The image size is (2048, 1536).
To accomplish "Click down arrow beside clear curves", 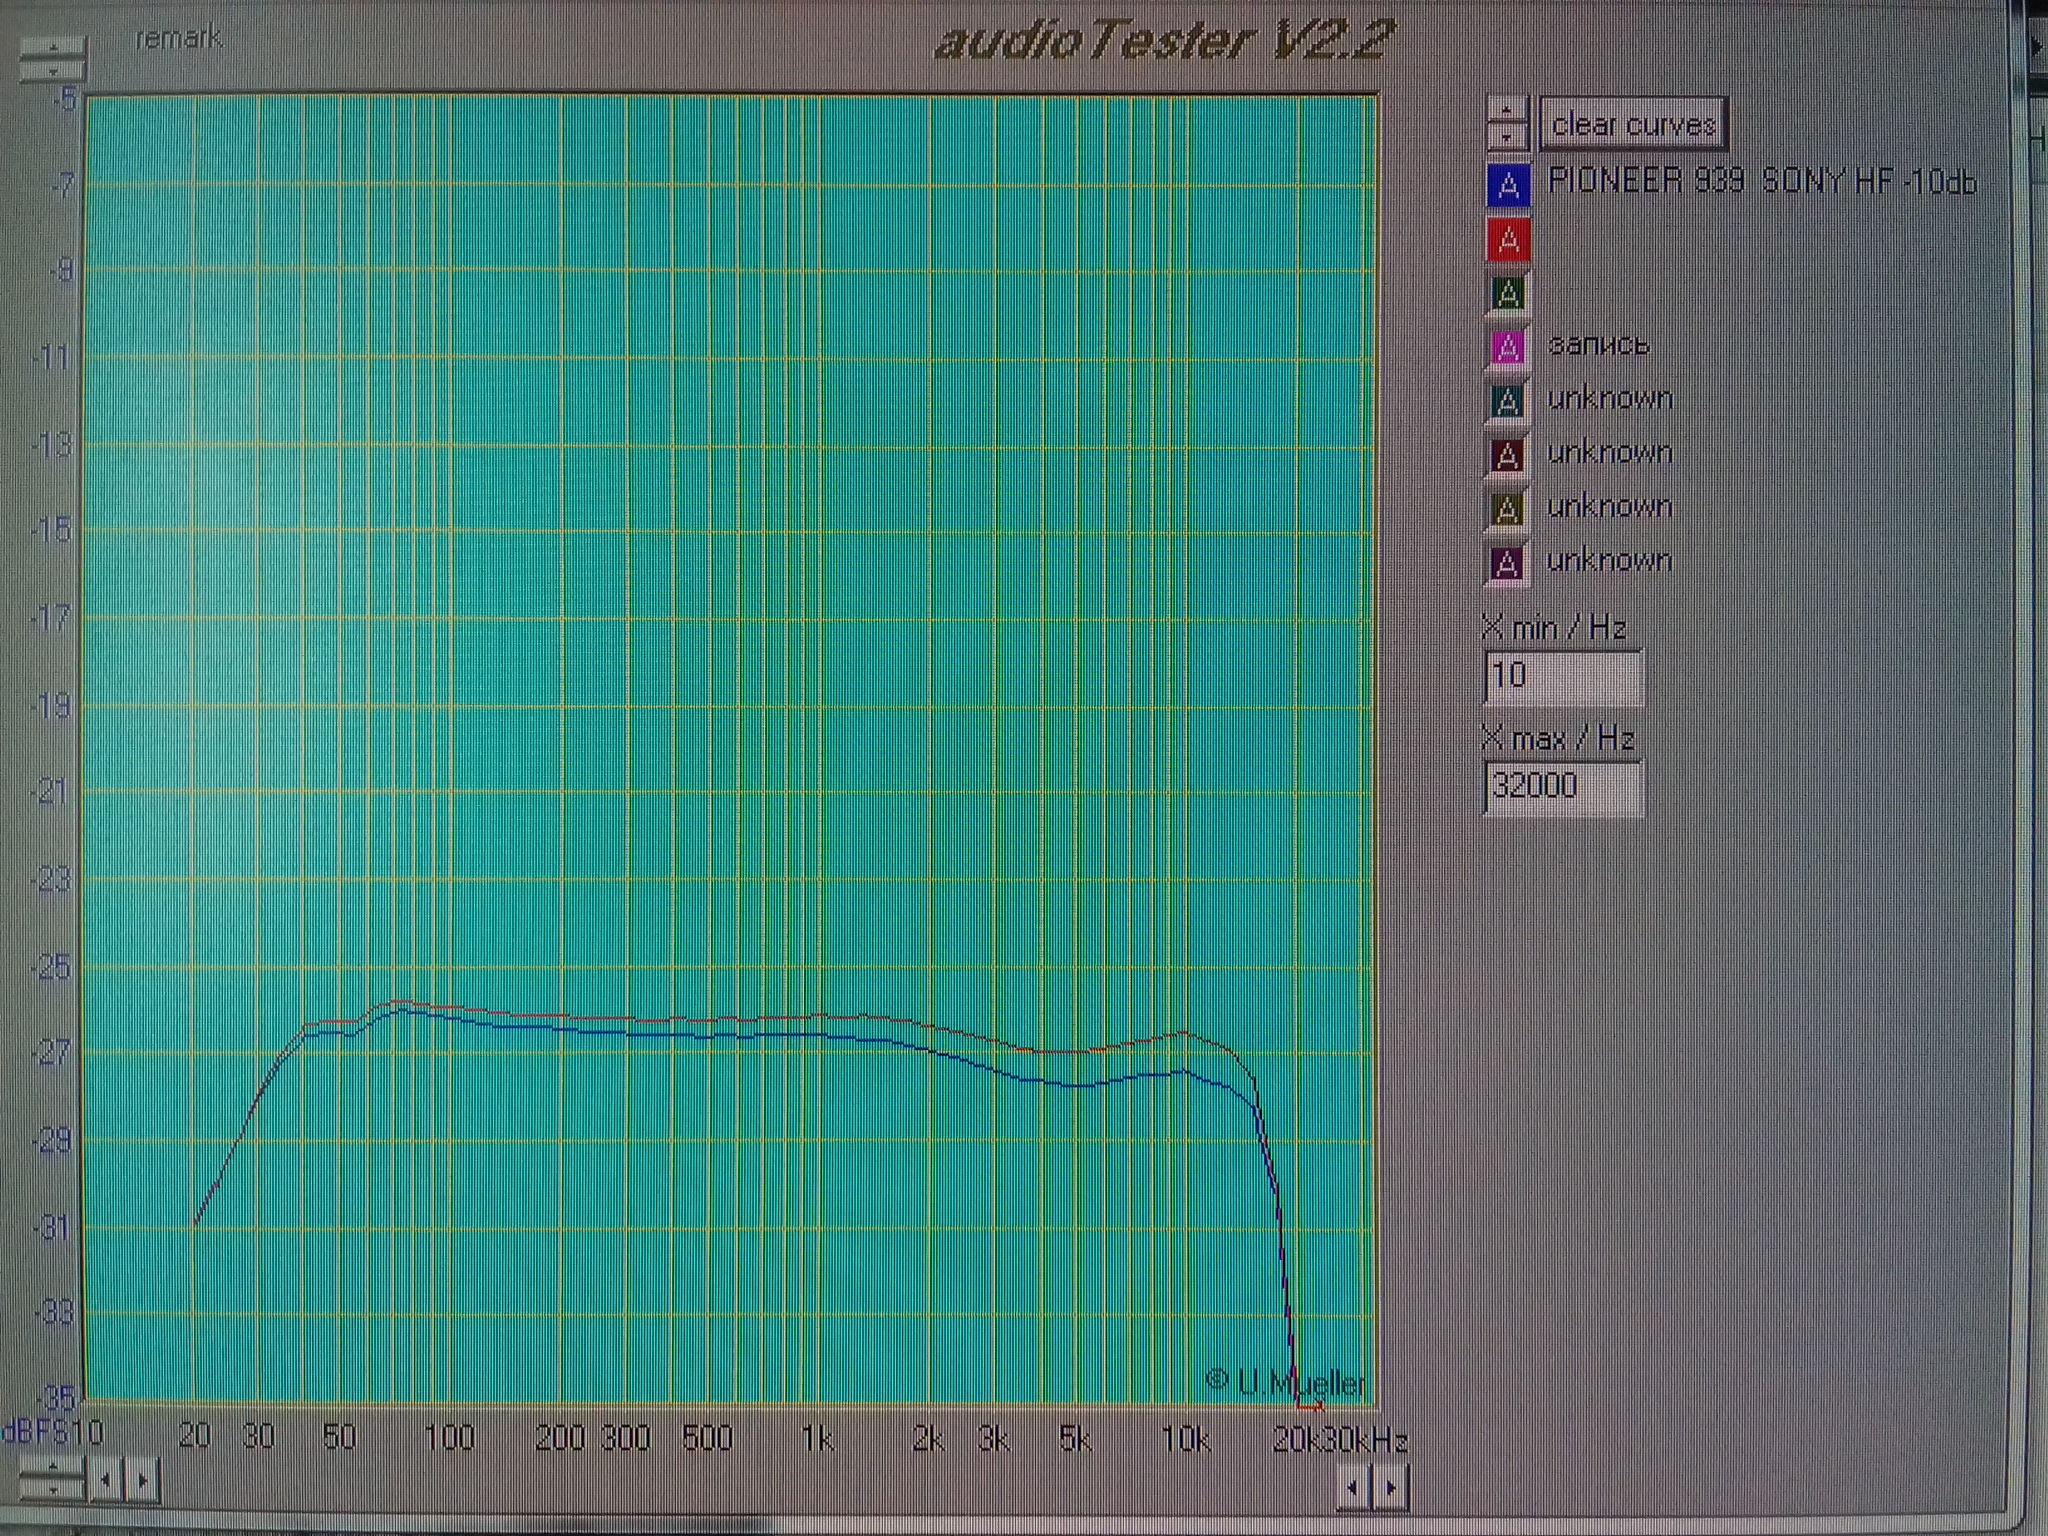I will point(1507,136).
